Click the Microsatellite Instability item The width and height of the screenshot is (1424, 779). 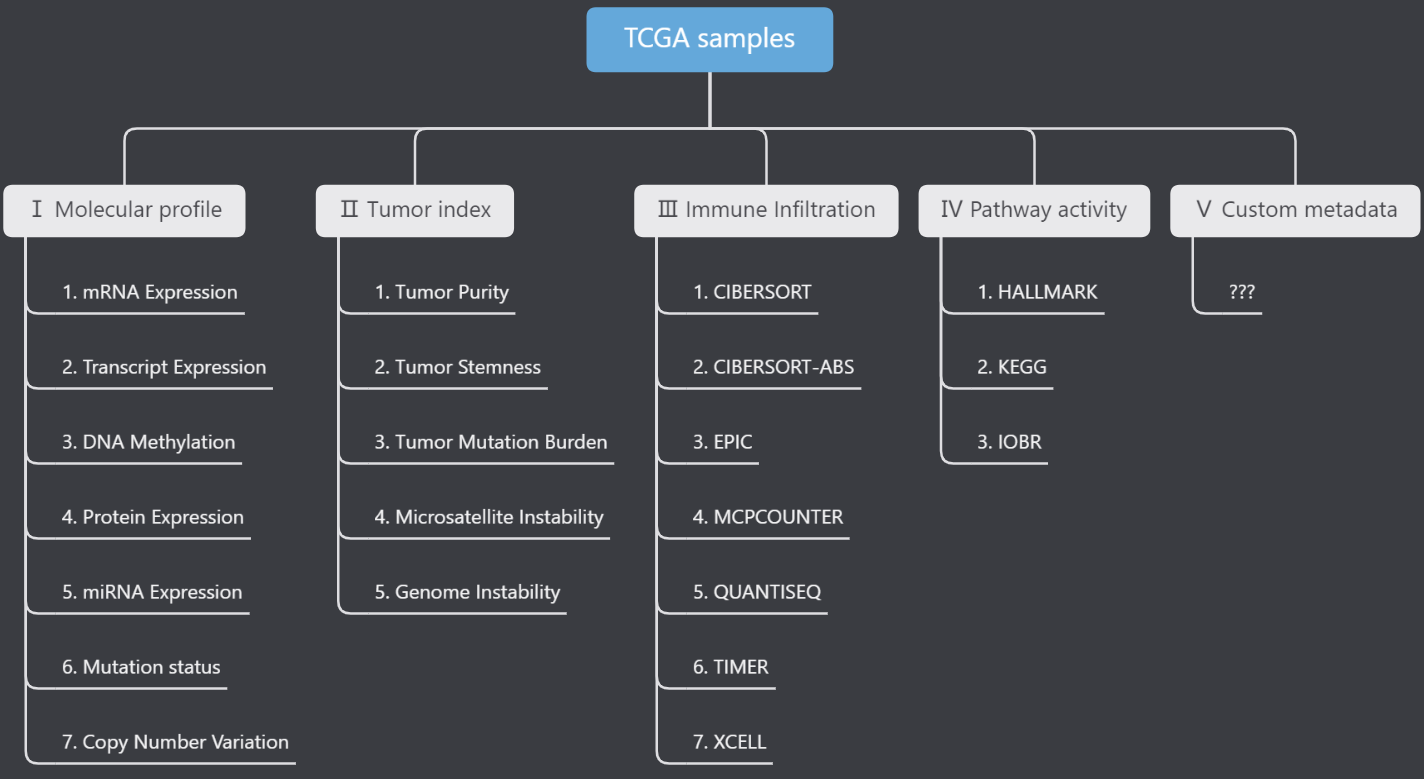pyautogui.click(x=488, y=518)
